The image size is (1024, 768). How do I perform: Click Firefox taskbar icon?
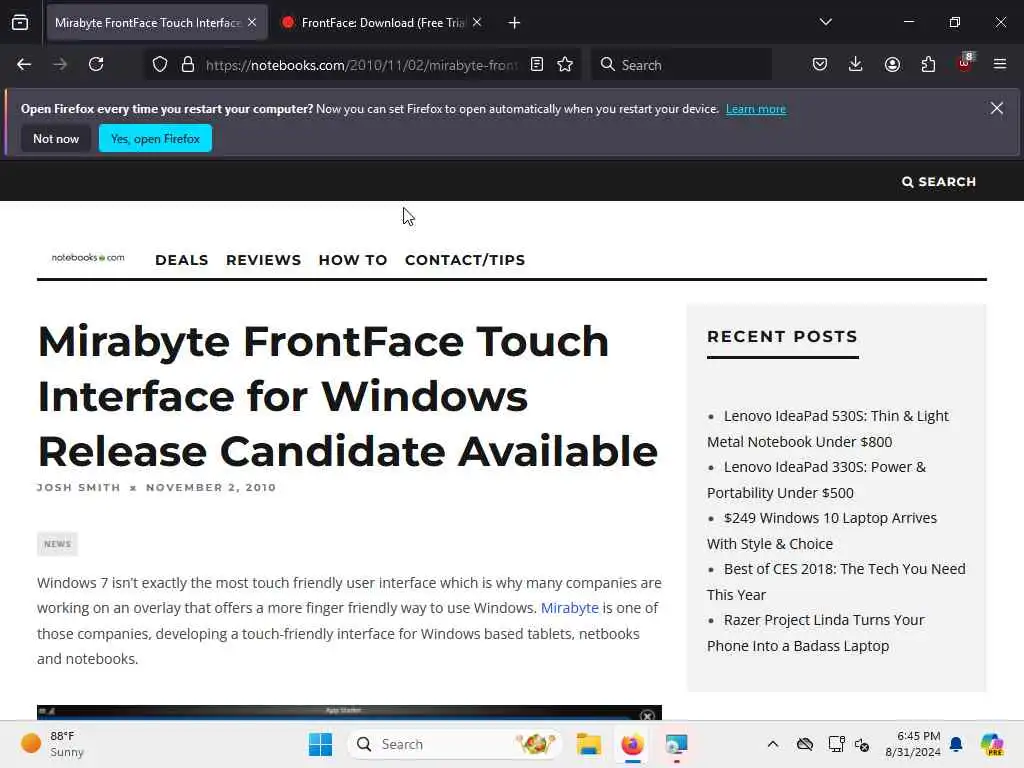pos(632,744)
